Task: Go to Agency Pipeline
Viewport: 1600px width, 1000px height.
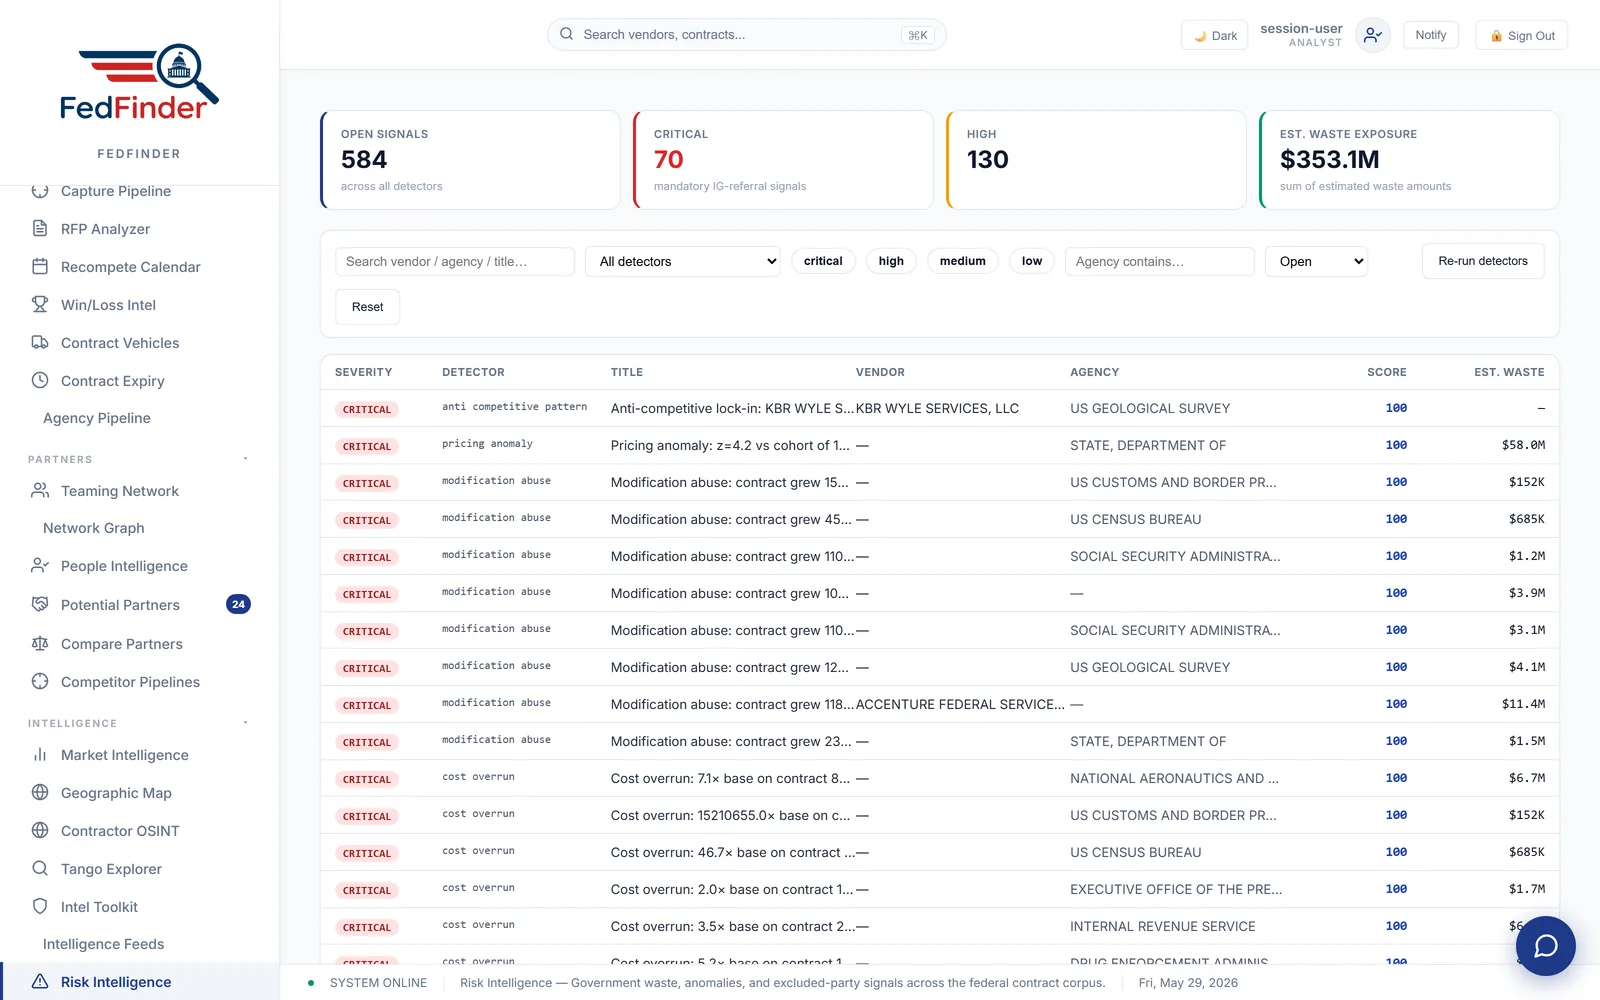Action: click(97, 418)
